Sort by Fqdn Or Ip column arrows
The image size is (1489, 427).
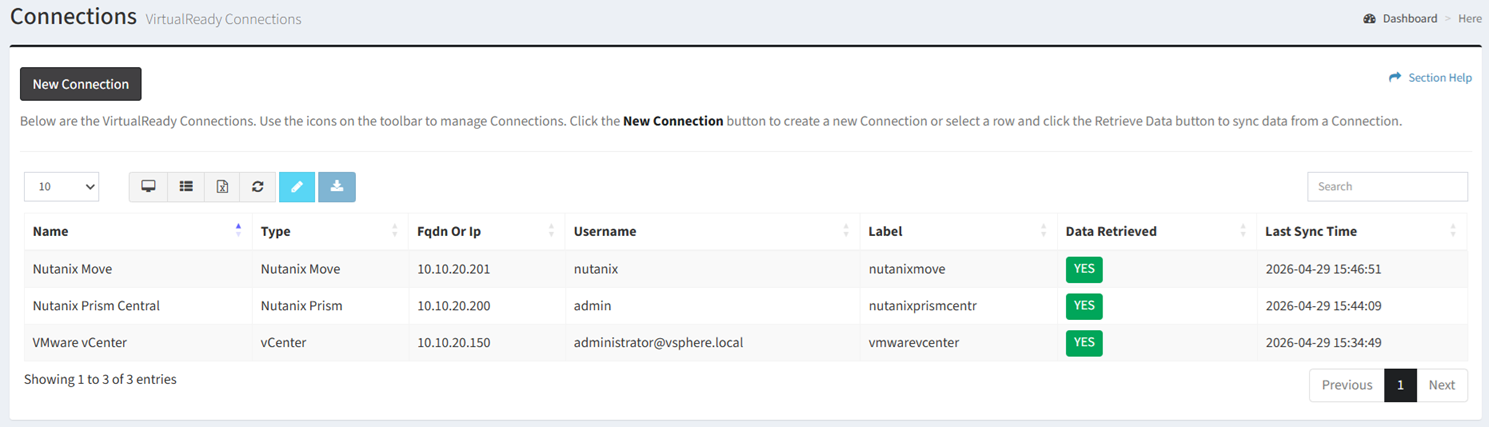[x=551, y=231]
